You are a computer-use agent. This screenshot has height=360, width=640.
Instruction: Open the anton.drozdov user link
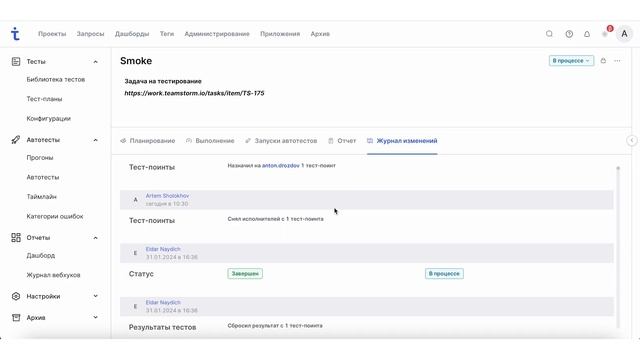[x=280, y=165]
